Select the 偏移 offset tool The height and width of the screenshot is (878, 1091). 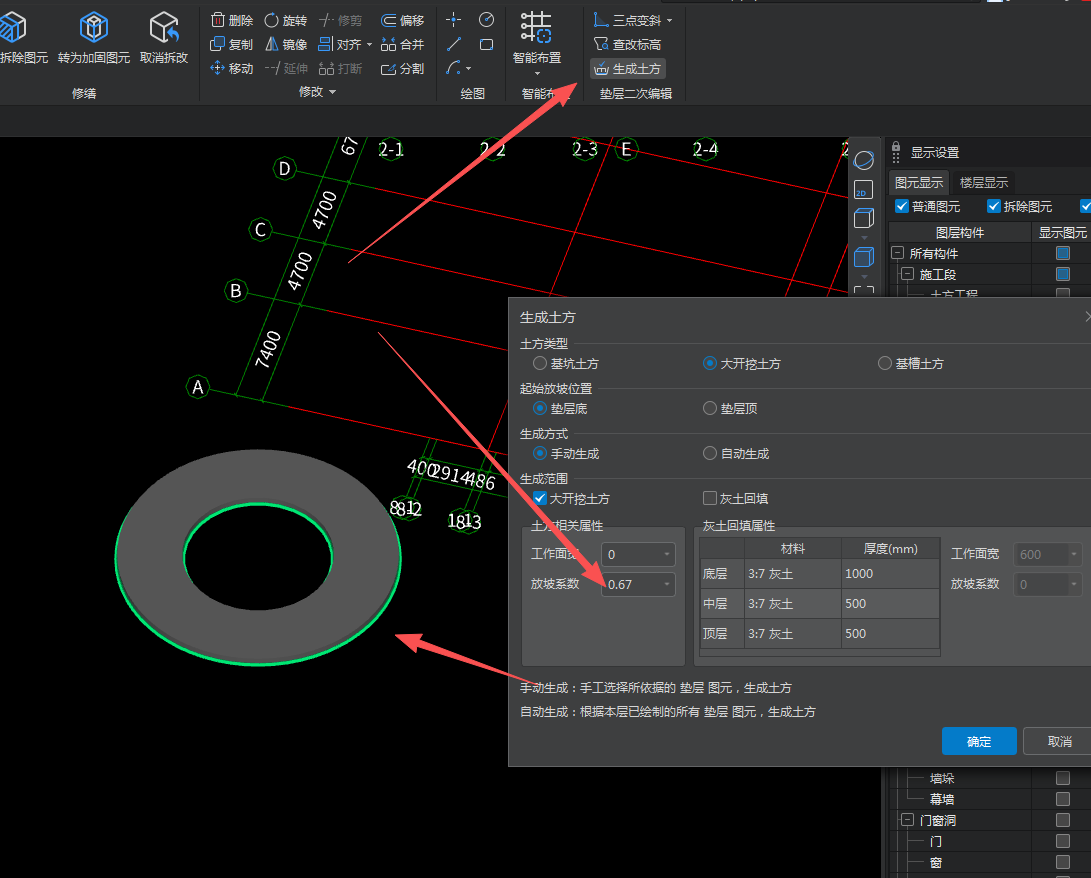coord(403,20)
